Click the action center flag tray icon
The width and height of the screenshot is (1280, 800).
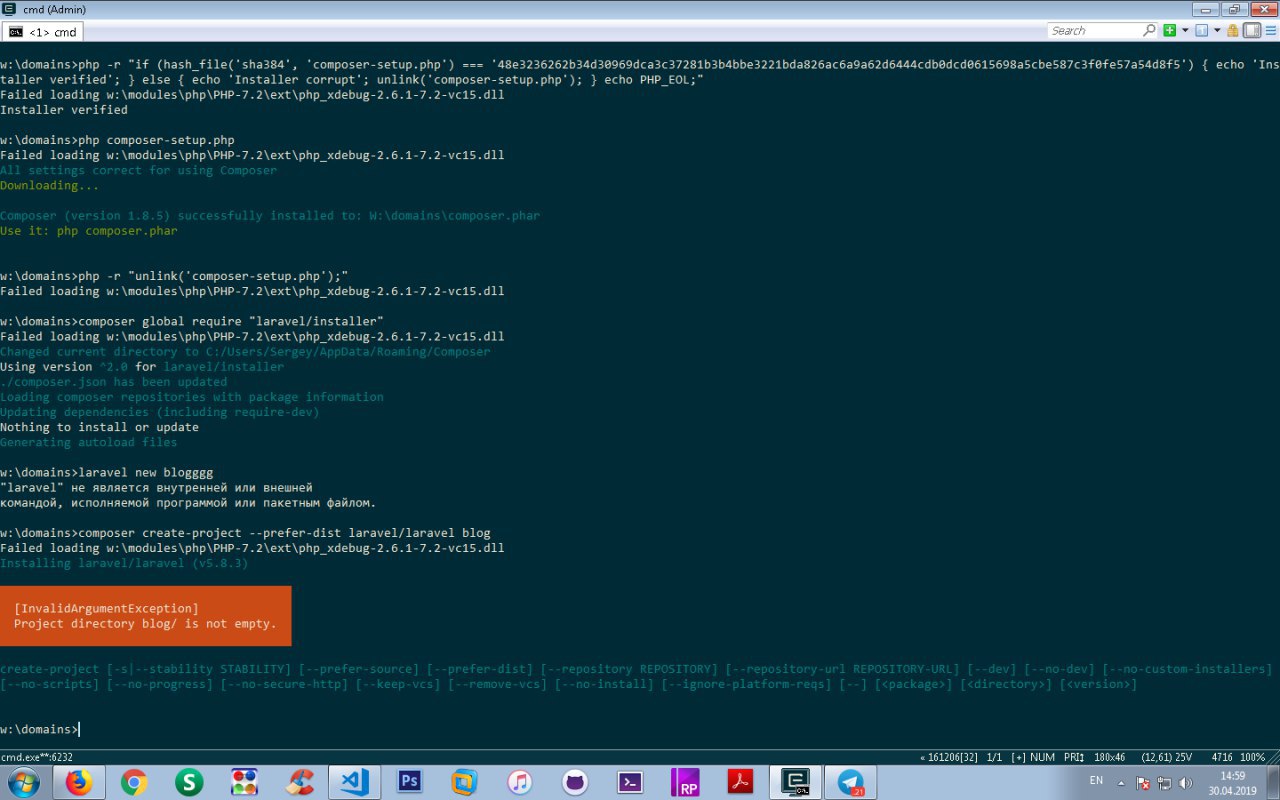(1145, 783)
